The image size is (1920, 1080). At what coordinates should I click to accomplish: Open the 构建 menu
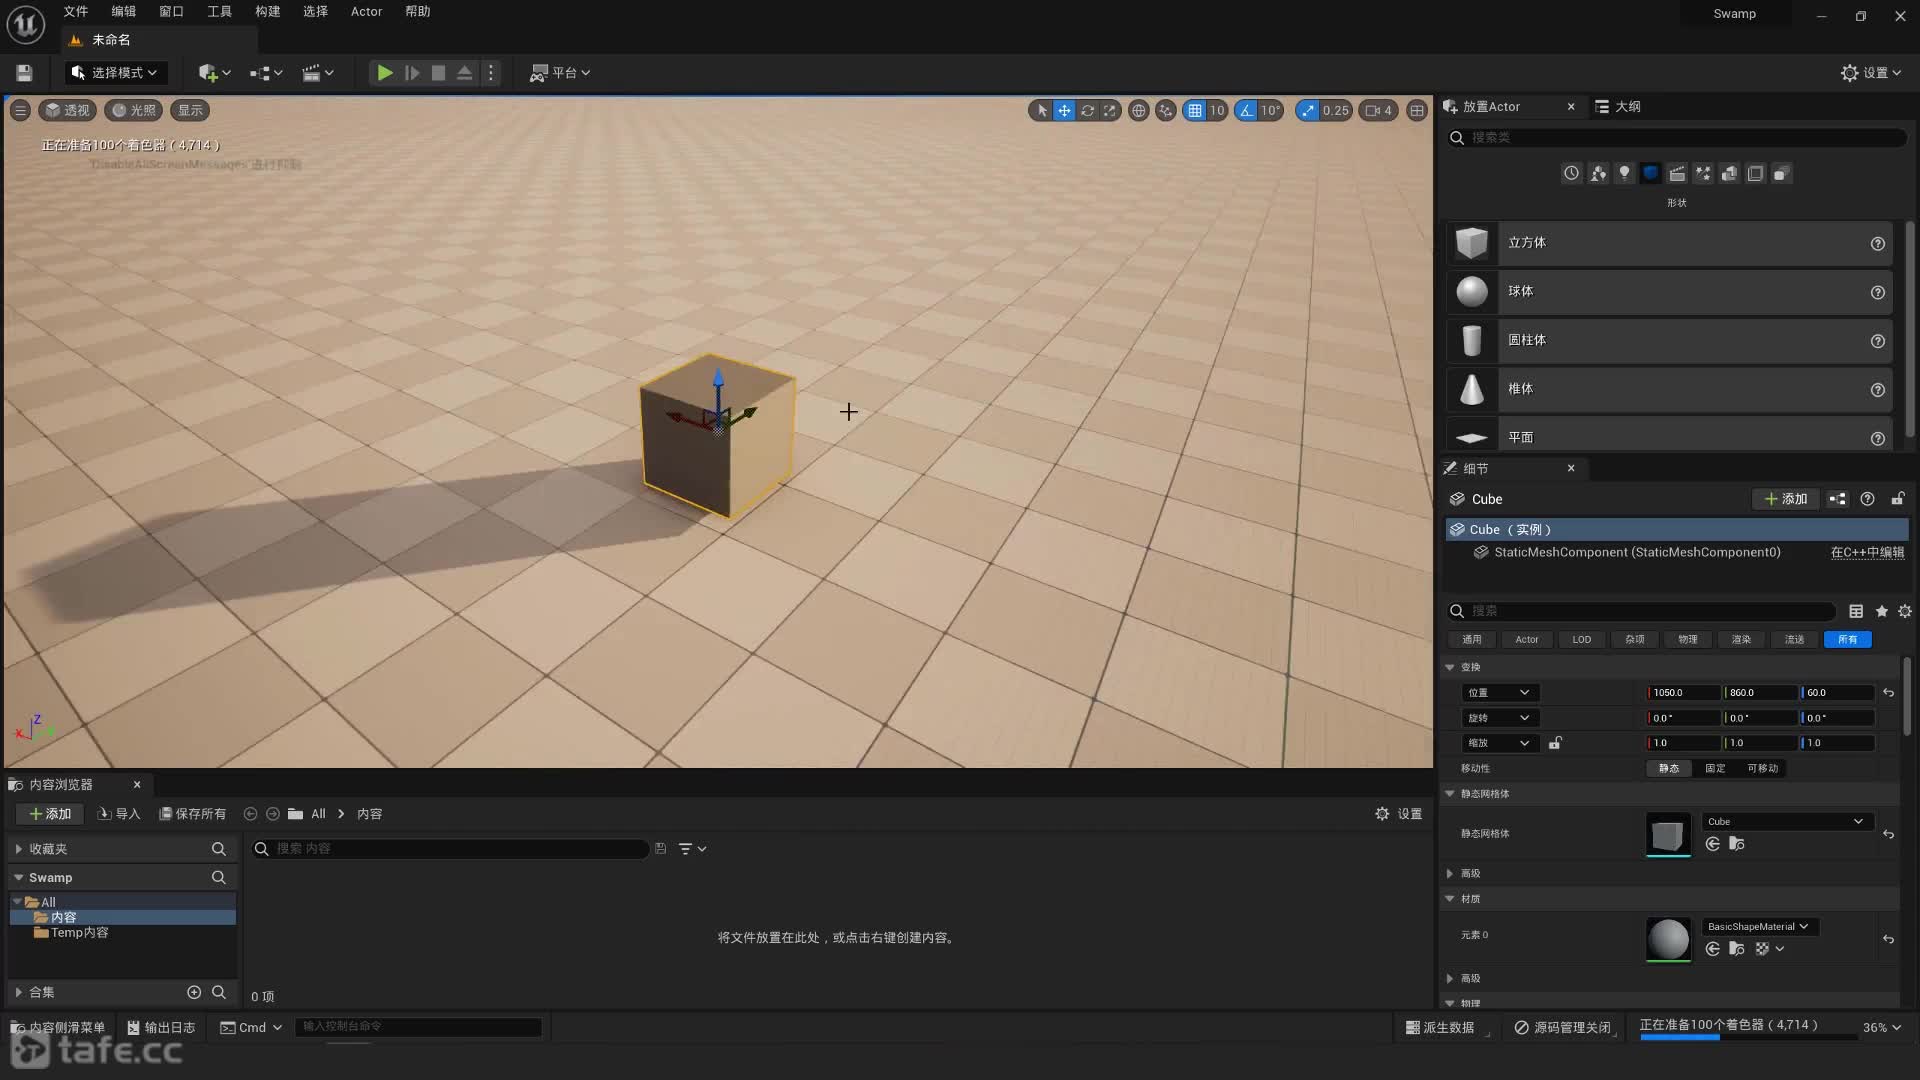click(267, 12)
